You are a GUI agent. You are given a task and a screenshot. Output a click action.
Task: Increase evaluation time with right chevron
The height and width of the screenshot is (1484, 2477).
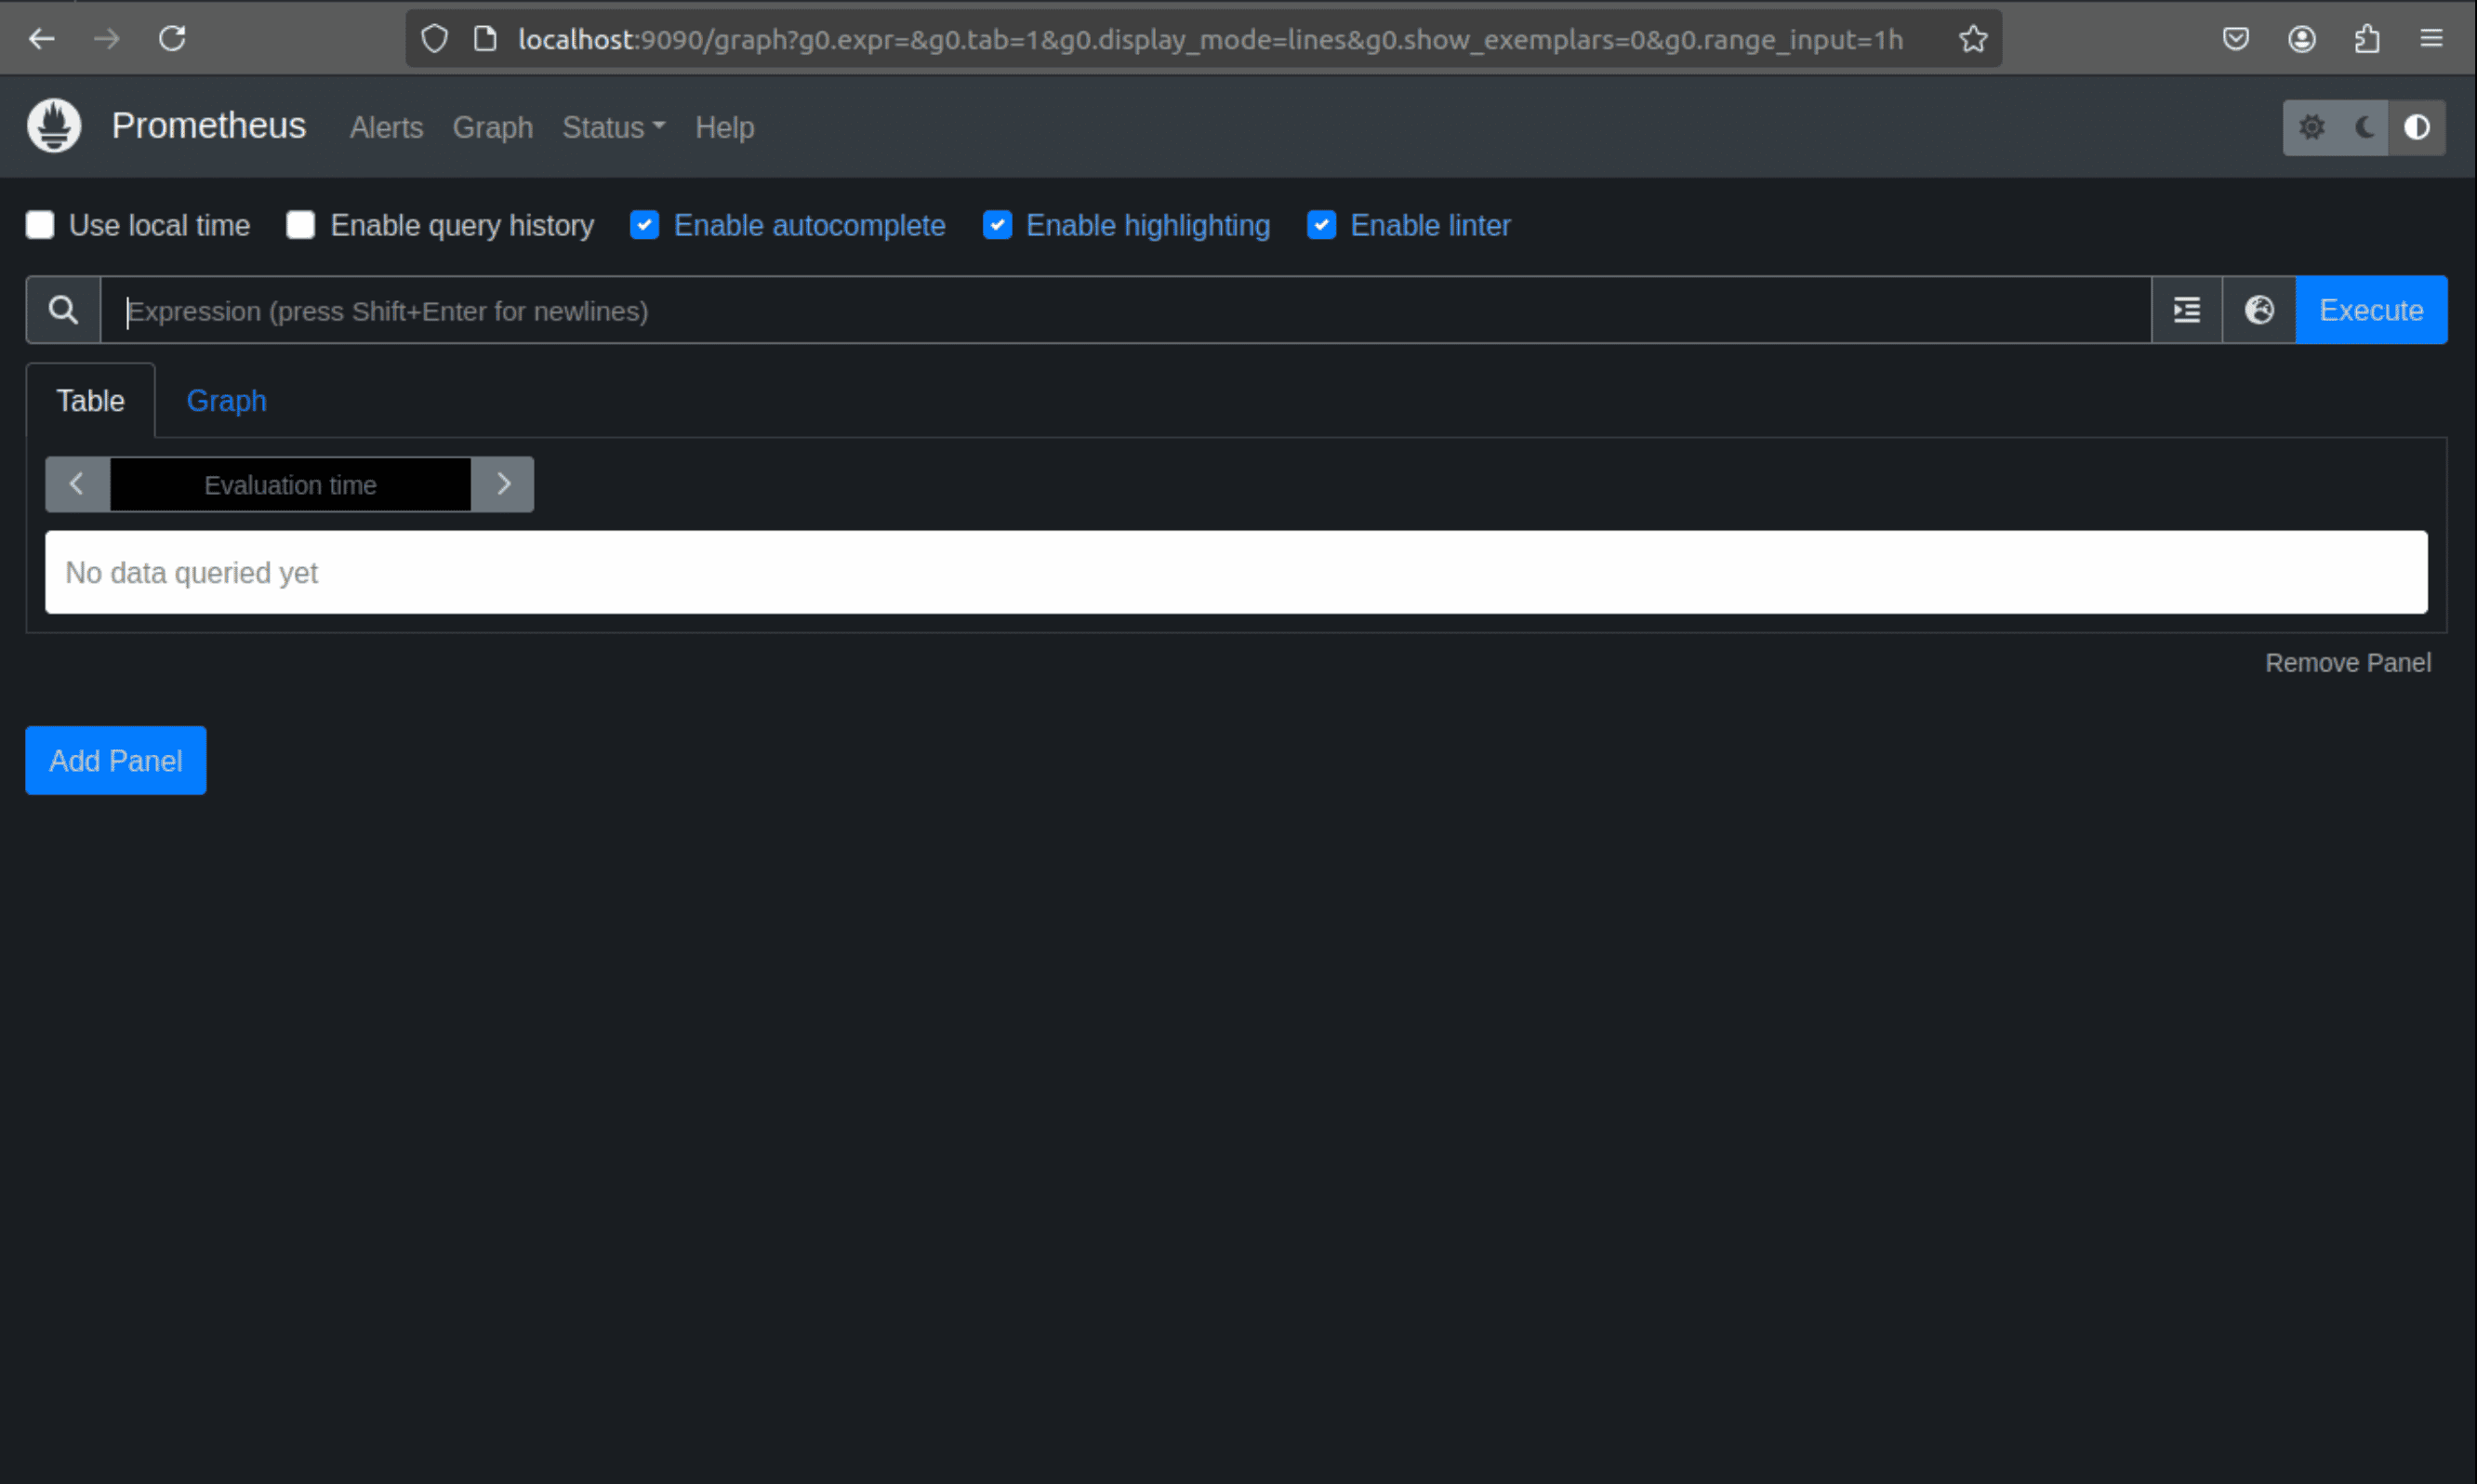click(x=503, y=484)
